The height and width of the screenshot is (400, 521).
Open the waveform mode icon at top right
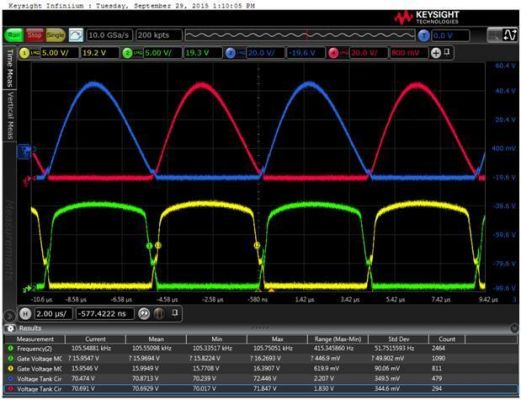[x=510, y=35]
